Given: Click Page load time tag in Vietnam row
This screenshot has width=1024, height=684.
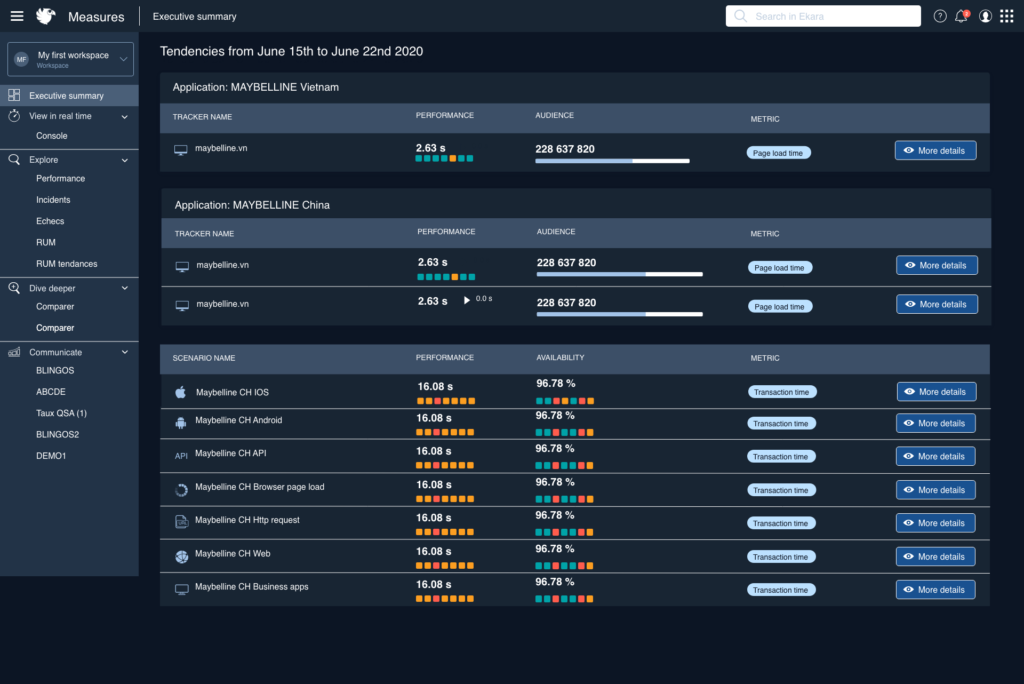Looking at the screenshot, I should [778, 153].
